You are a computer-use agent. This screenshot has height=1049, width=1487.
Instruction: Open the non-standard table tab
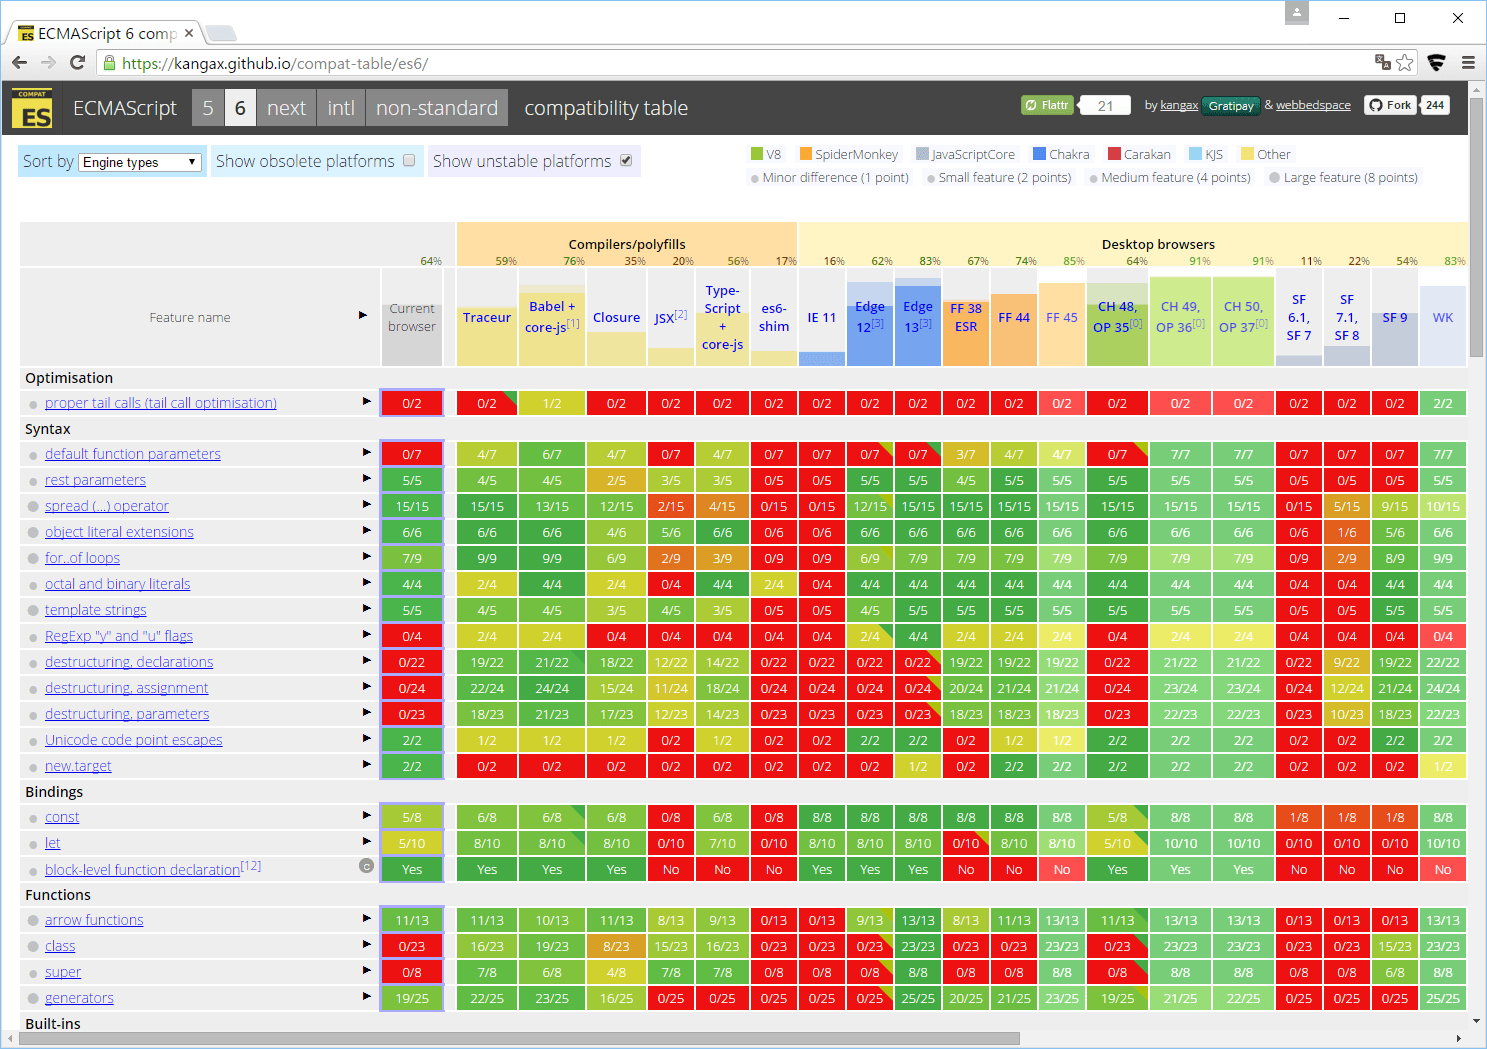pyautogui.click(x=437, y=108)
